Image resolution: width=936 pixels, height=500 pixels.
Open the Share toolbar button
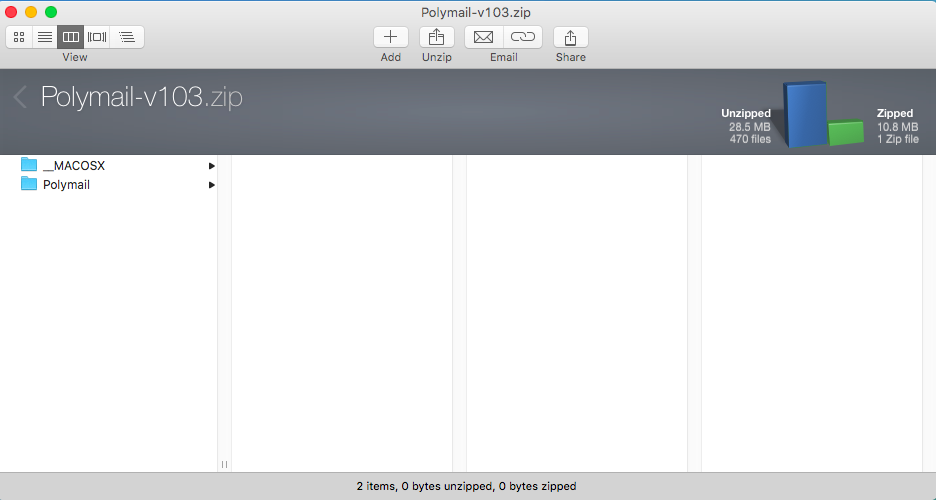pos(571,37)
